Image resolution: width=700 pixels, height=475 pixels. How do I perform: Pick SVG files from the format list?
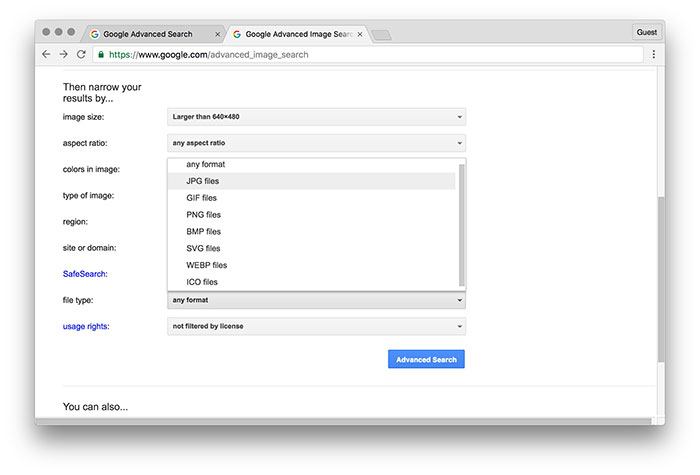[x=203, y=248]
